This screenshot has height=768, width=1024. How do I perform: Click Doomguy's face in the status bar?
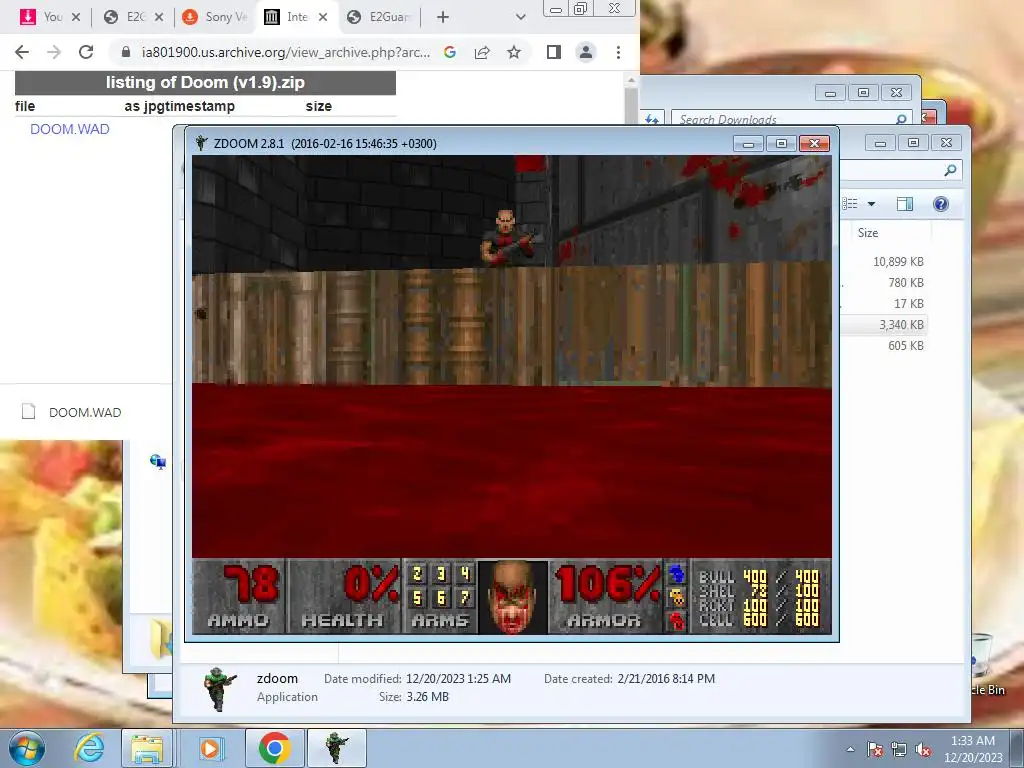coord(513,597)
